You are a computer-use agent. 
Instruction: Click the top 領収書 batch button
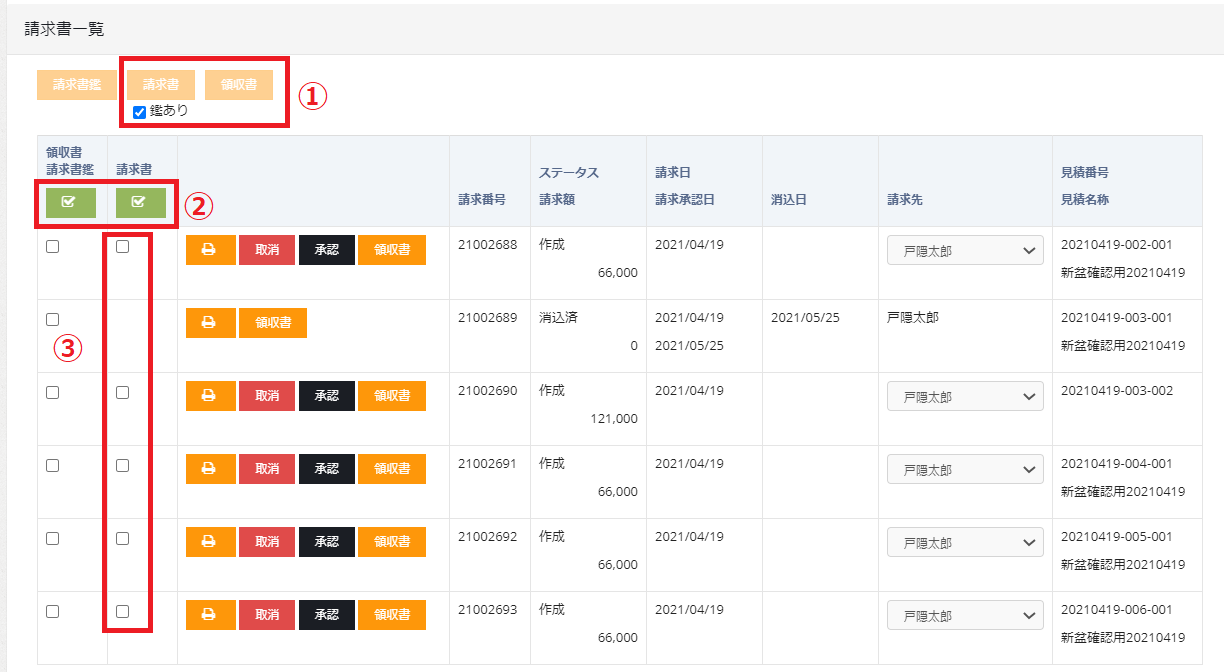pos(239,85)
